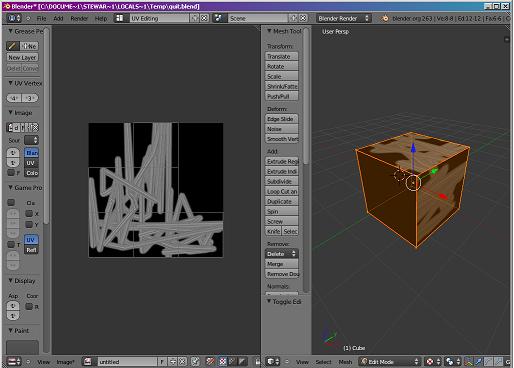Collapse the UV Vertex panel
The height and width of the screenshot is (368, 514).
click(x=10, y=83)
